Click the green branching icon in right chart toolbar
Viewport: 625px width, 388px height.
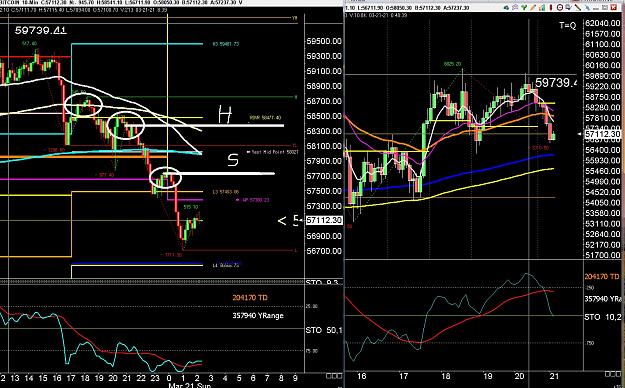pos(524,7)
